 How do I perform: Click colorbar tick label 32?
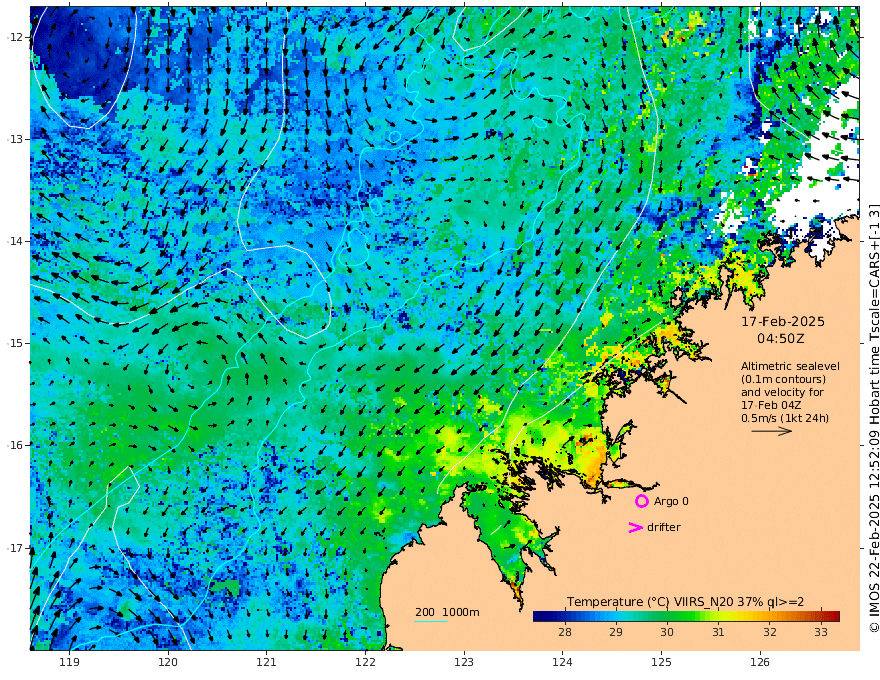pyautogui.click(x=770, y=632)
